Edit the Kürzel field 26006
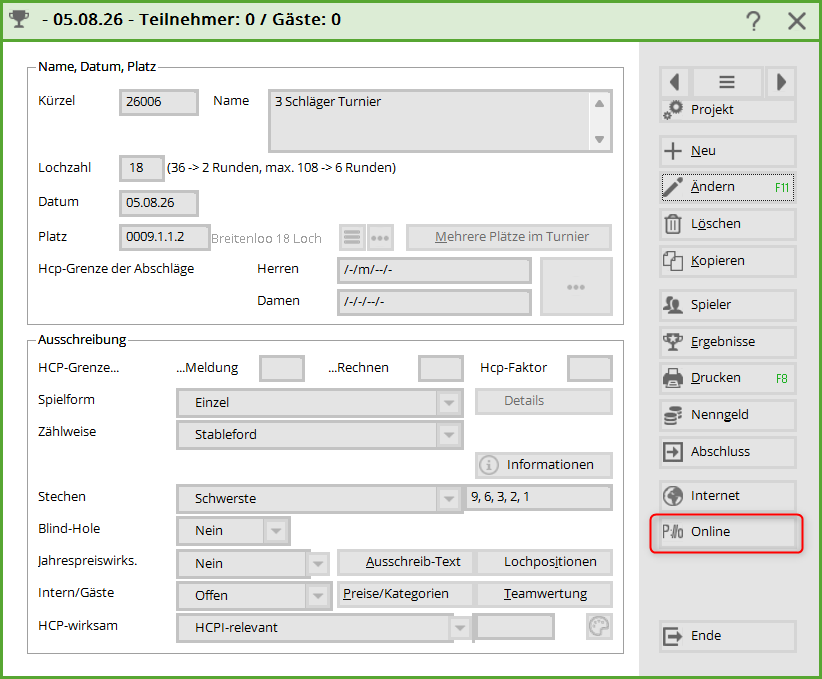Image resolution: width=822 pixels, height=679 pixels. 158,102
